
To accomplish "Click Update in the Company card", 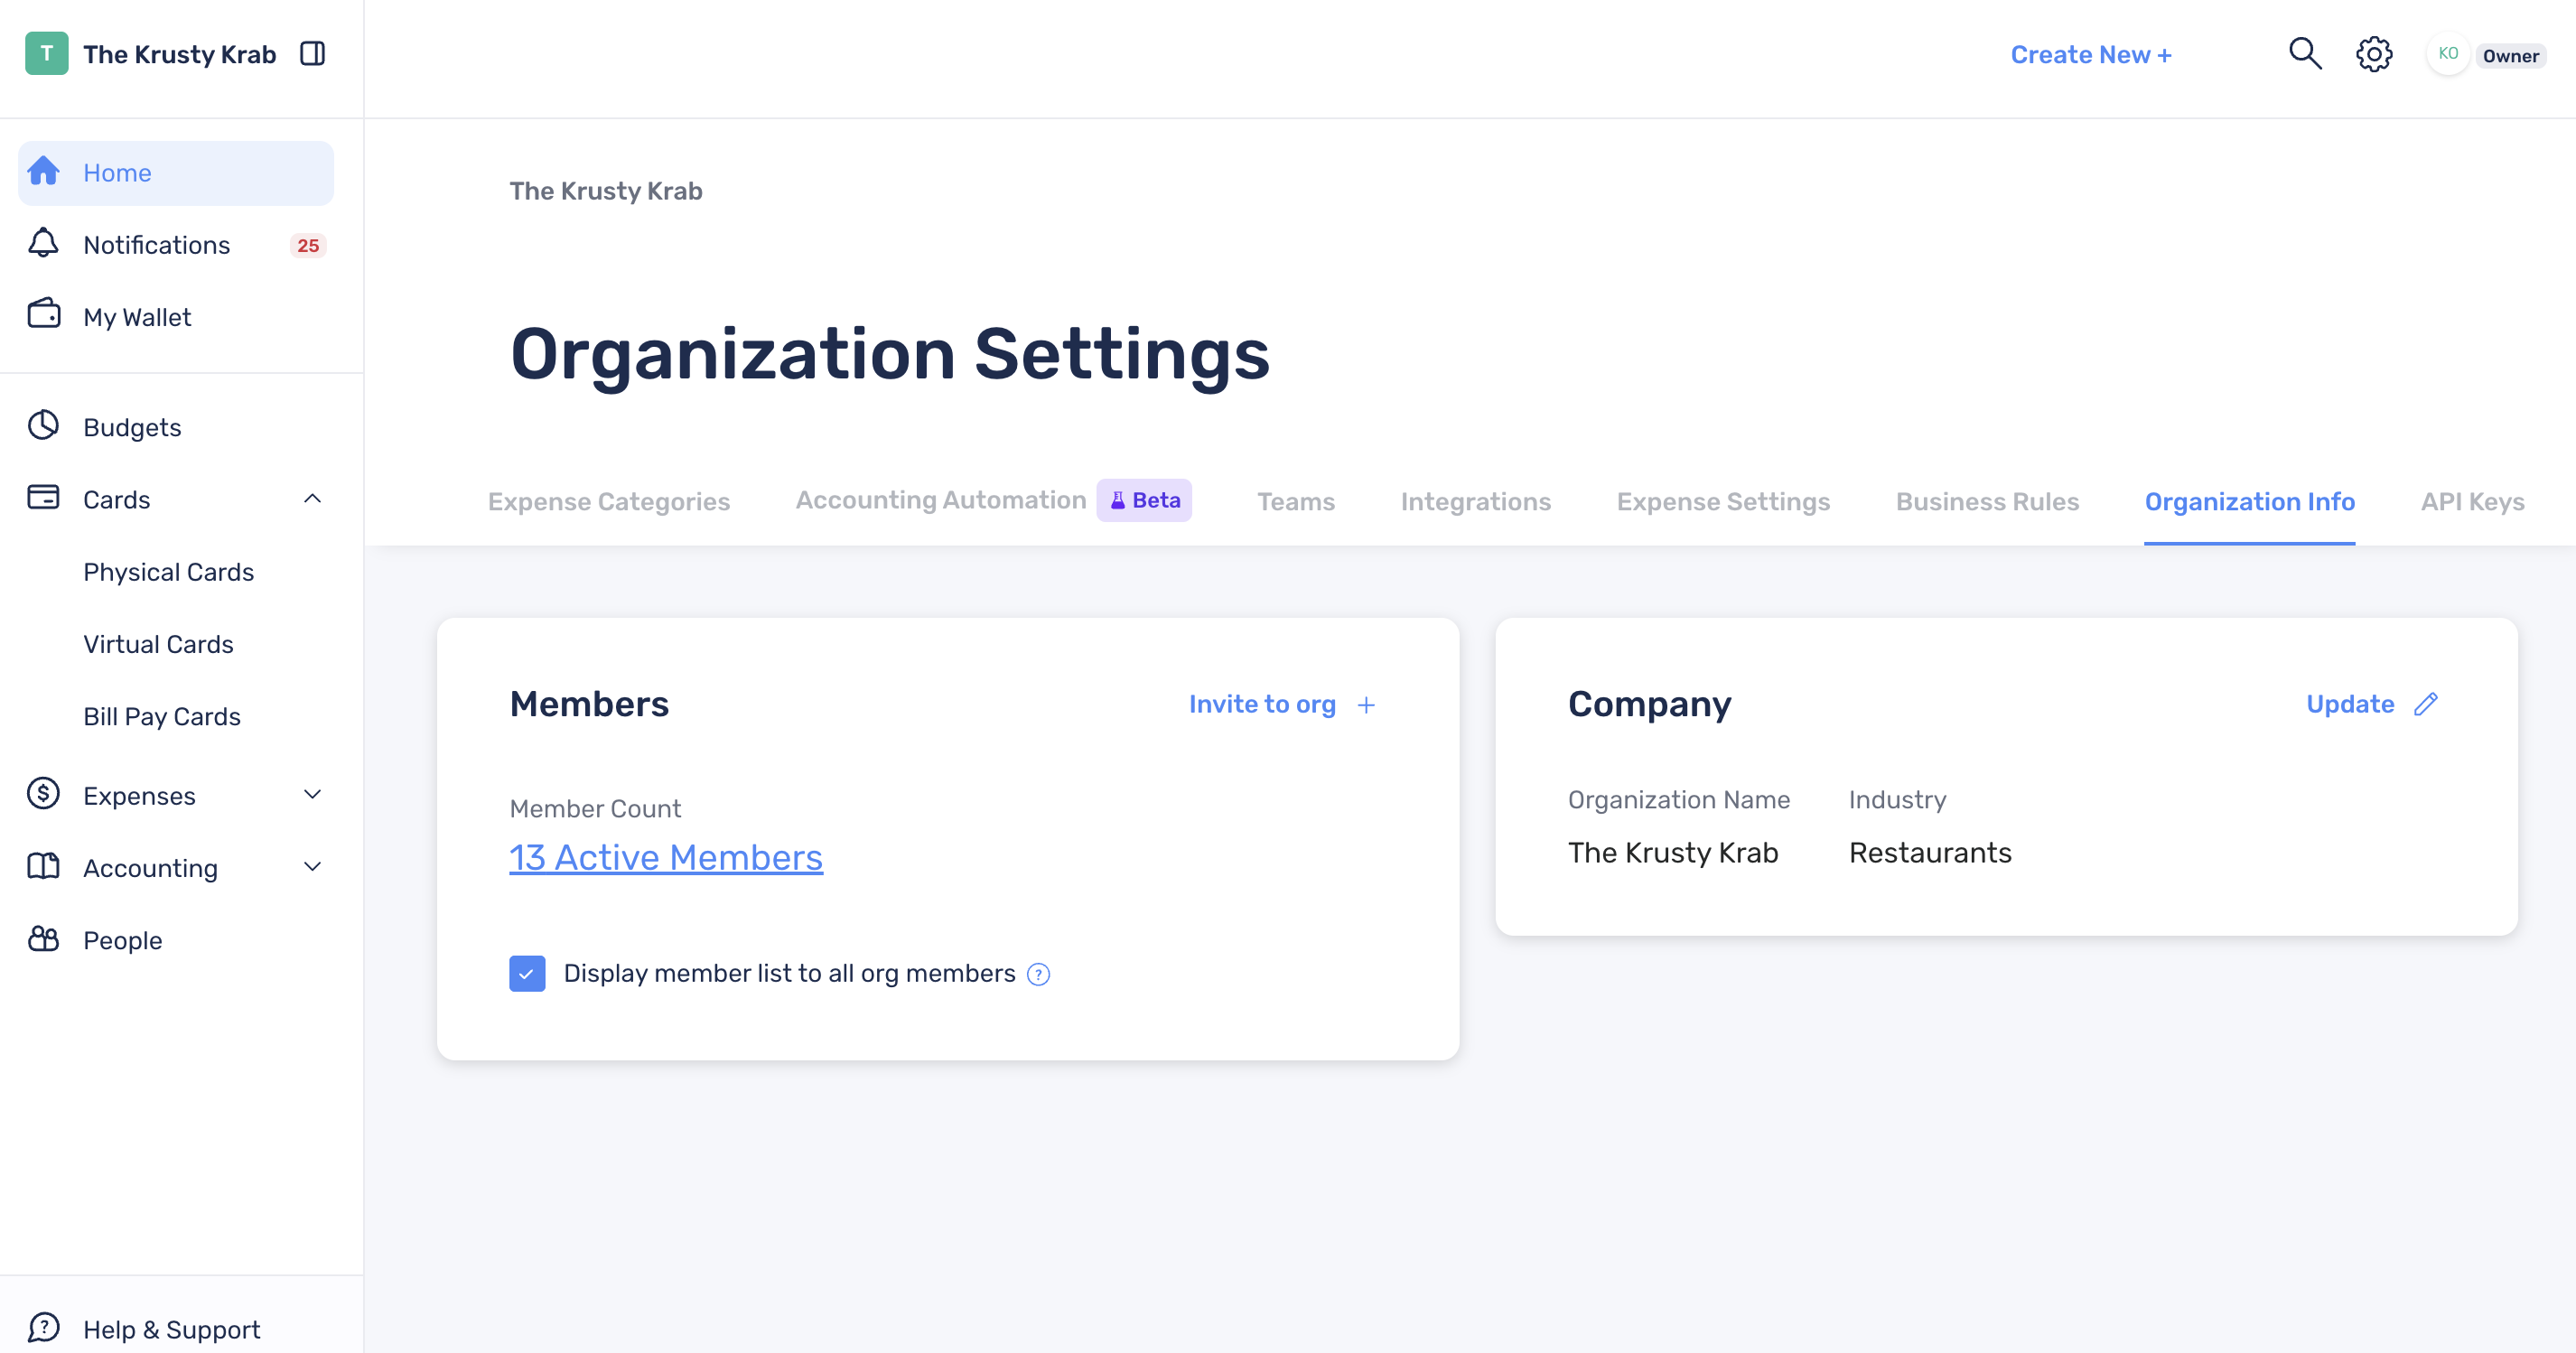I will 2350,704.
